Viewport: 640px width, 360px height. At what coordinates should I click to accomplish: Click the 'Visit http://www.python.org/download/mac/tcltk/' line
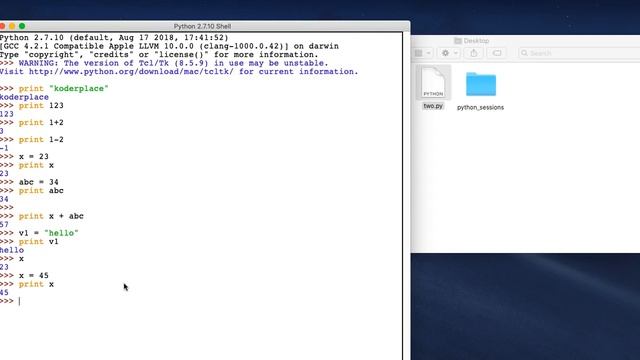click(179, 72)
